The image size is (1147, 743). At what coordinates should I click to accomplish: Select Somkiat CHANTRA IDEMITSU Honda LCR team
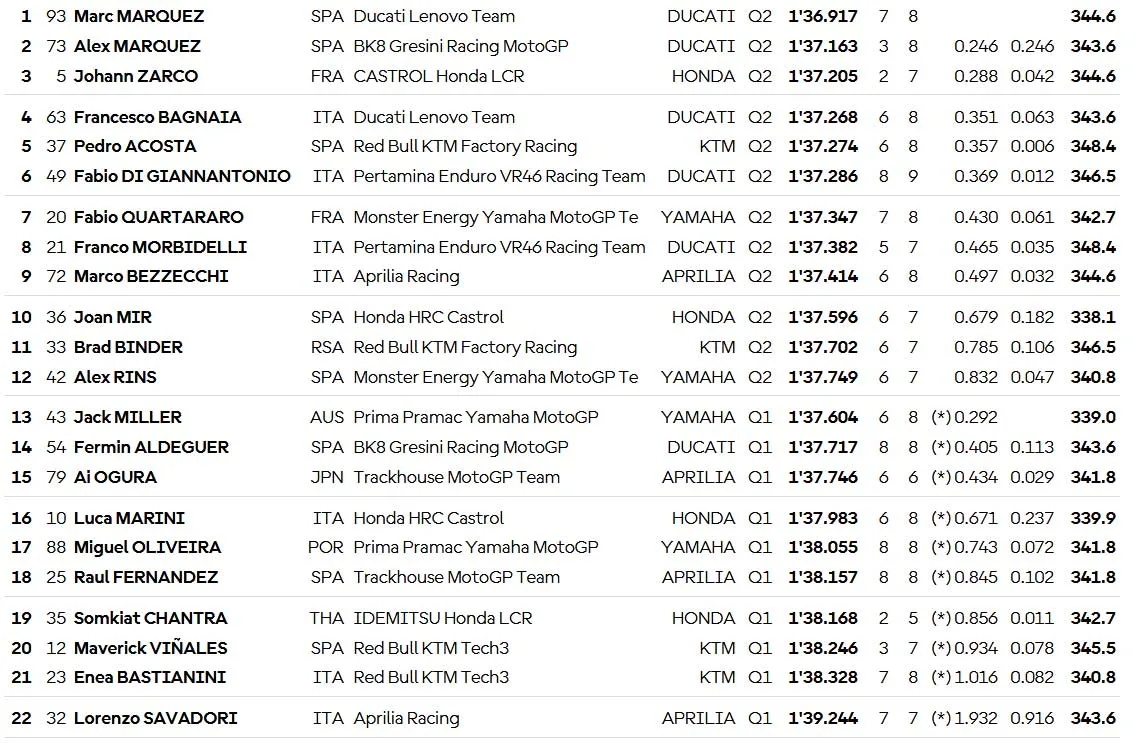pyautogui.click(x=443, y=619)
